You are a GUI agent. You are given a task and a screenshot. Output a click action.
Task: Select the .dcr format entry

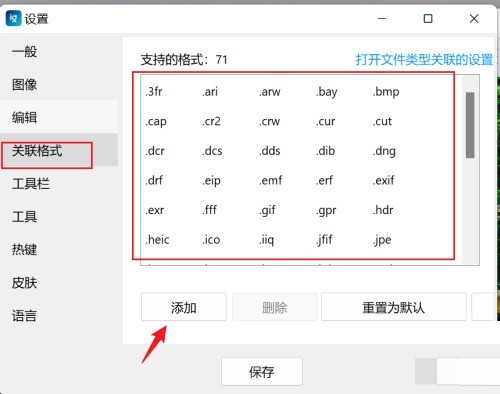coord(155,151)
